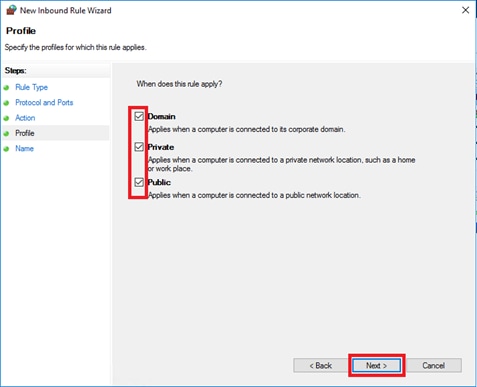Toggle the Private profile checkbox

(x=139, y=147)
